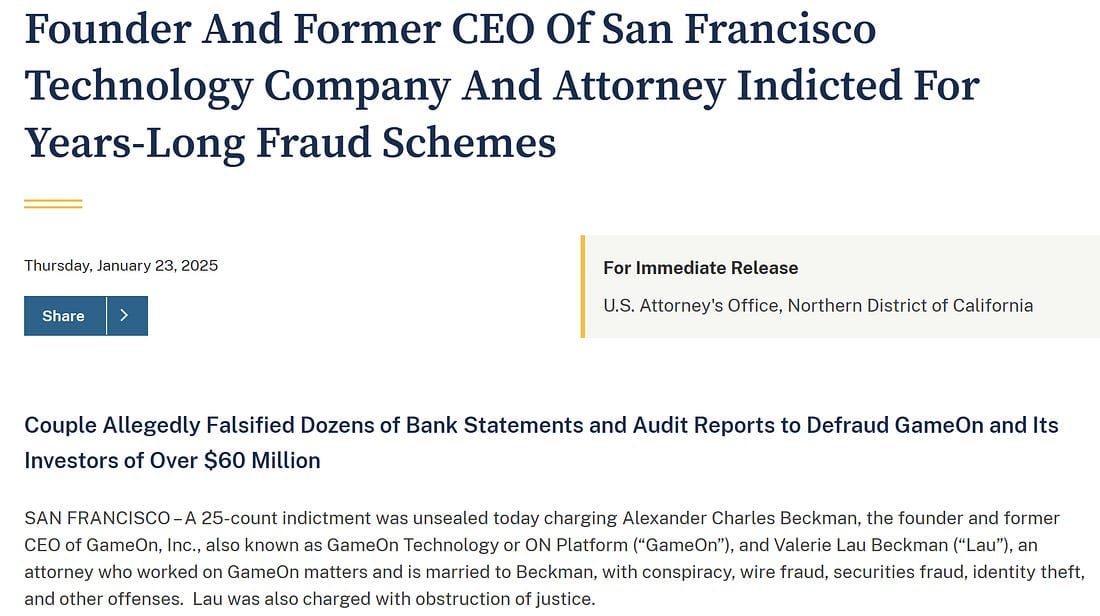Image resolution: width=1100 pixels, height=616 pixels.
Task: Select the date Thursday, January 23, 2025
Action: [120, 265]
